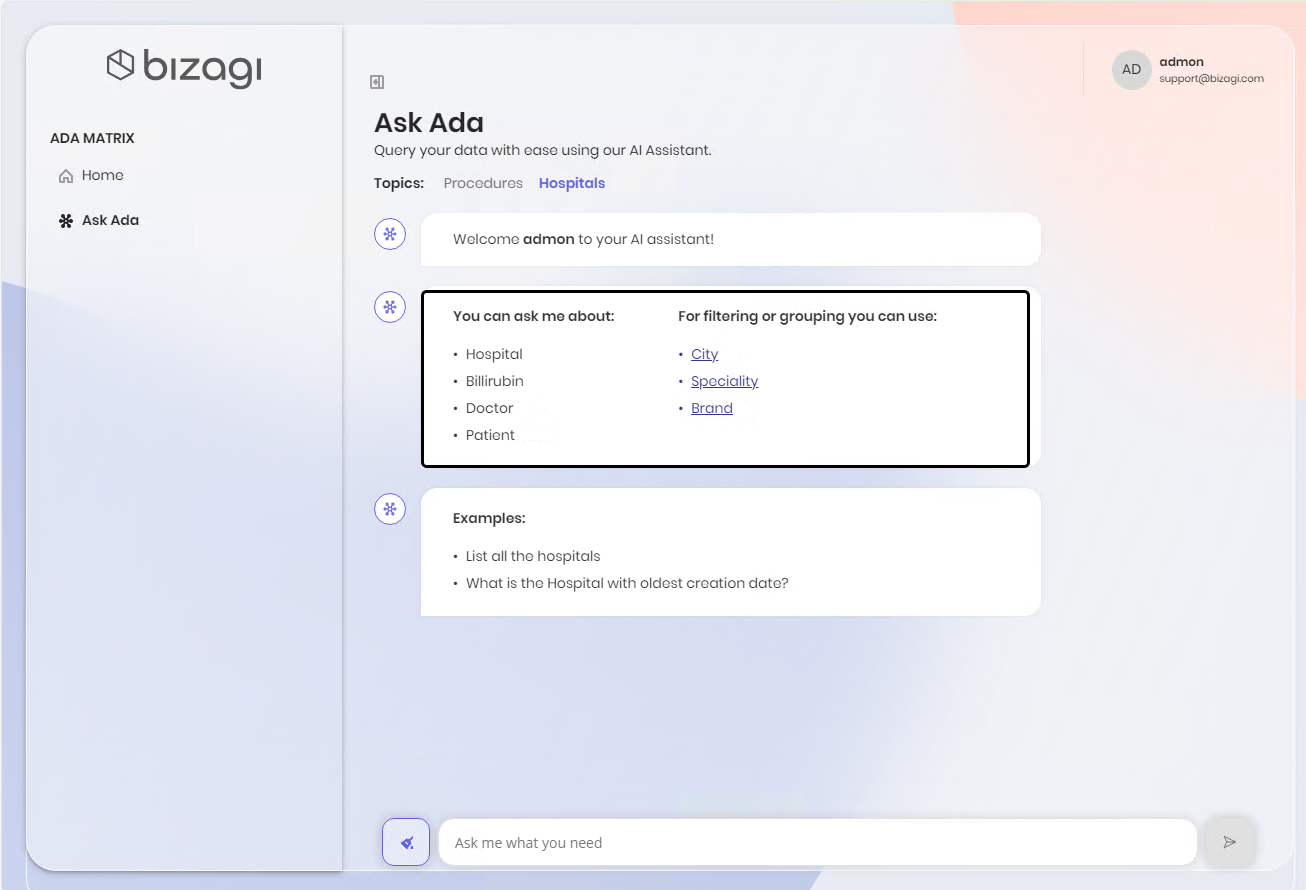Click example about oldest creation date Hospital

(627, 584)
